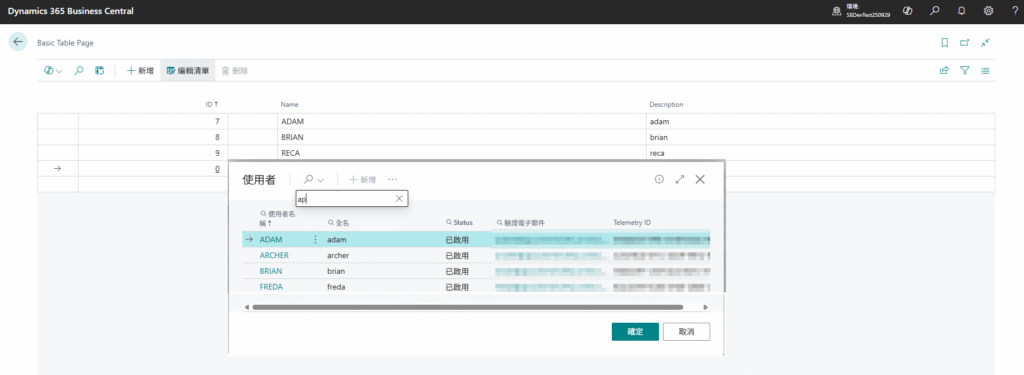Viewport: 1024px width, 375px height.
Task: Sort by 使用者名稱 column header
Action: click(x=277, y=218)
